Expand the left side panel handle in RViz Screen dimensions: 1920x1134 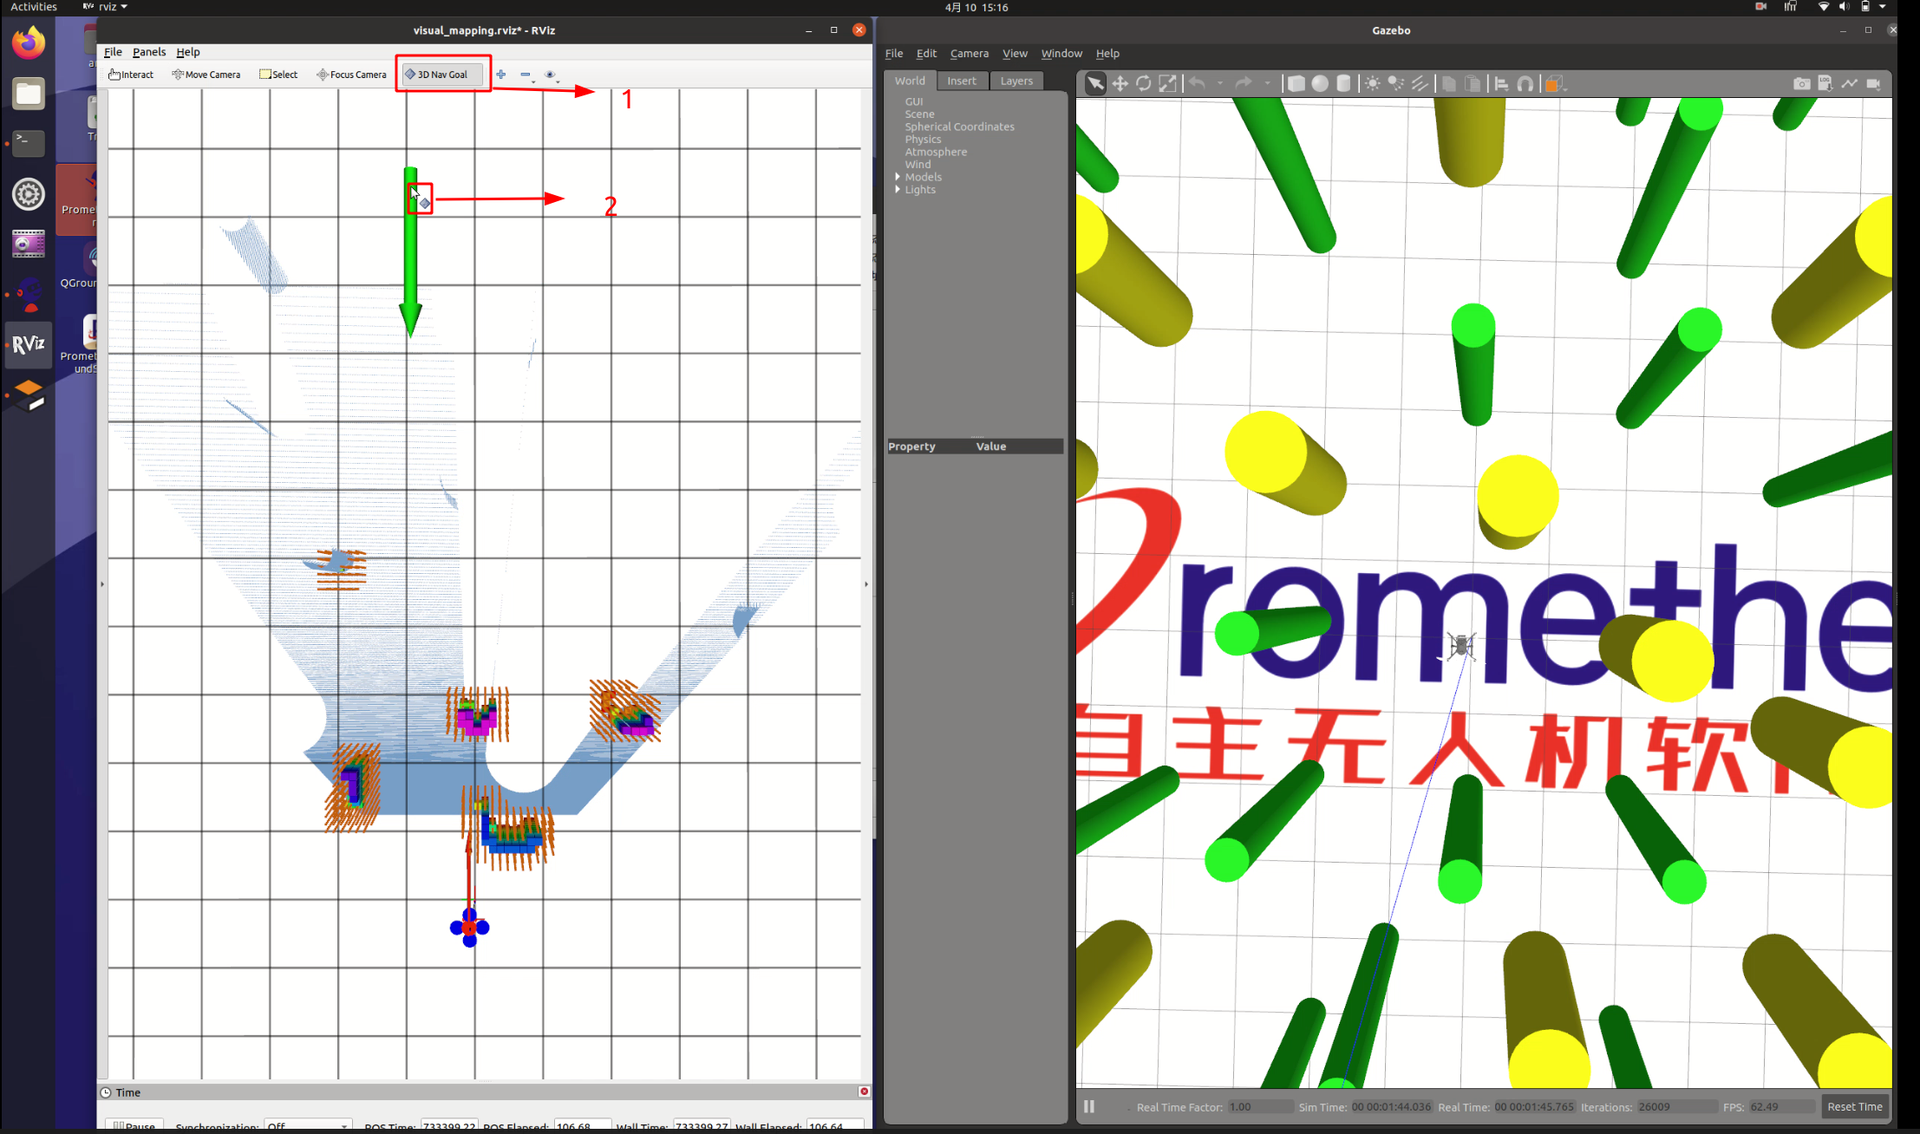coord(102,584)
